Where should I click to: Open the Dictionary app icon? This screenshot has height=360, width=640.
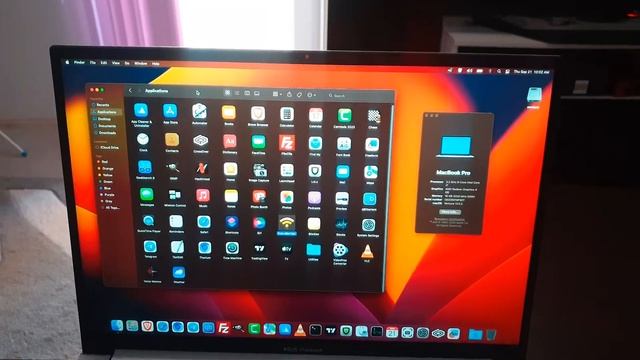(229, 142)
